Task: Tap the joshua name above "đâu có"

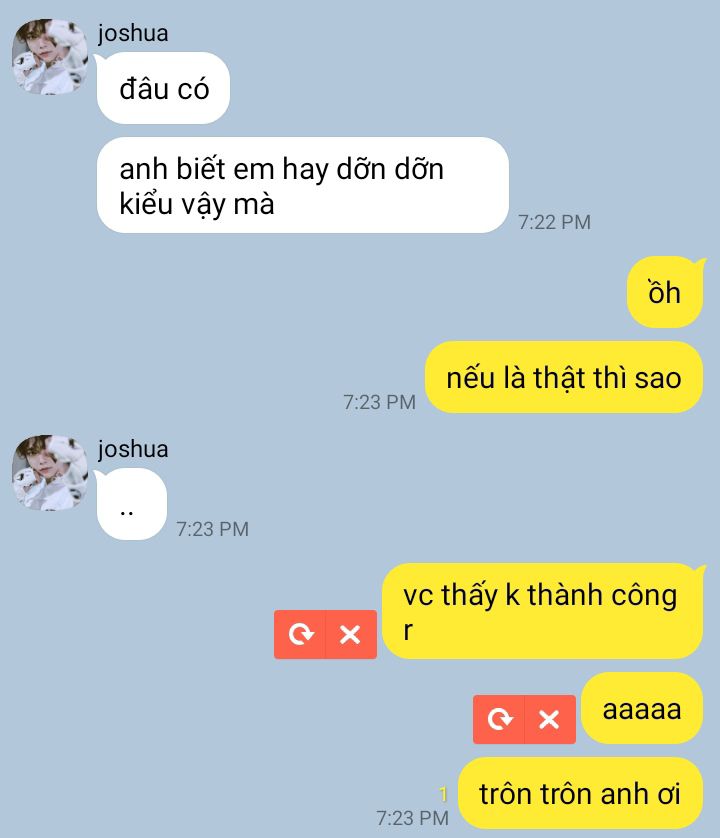Action: pyautogui.click(x=133, y=33)
